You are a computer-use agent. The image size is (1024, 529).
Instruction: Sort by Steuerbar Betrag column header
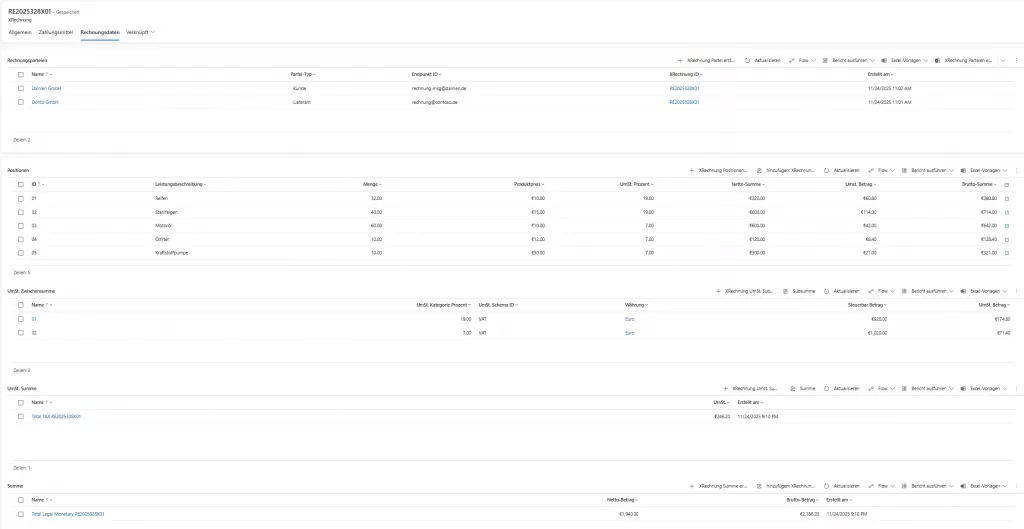(x=869, y=305)
